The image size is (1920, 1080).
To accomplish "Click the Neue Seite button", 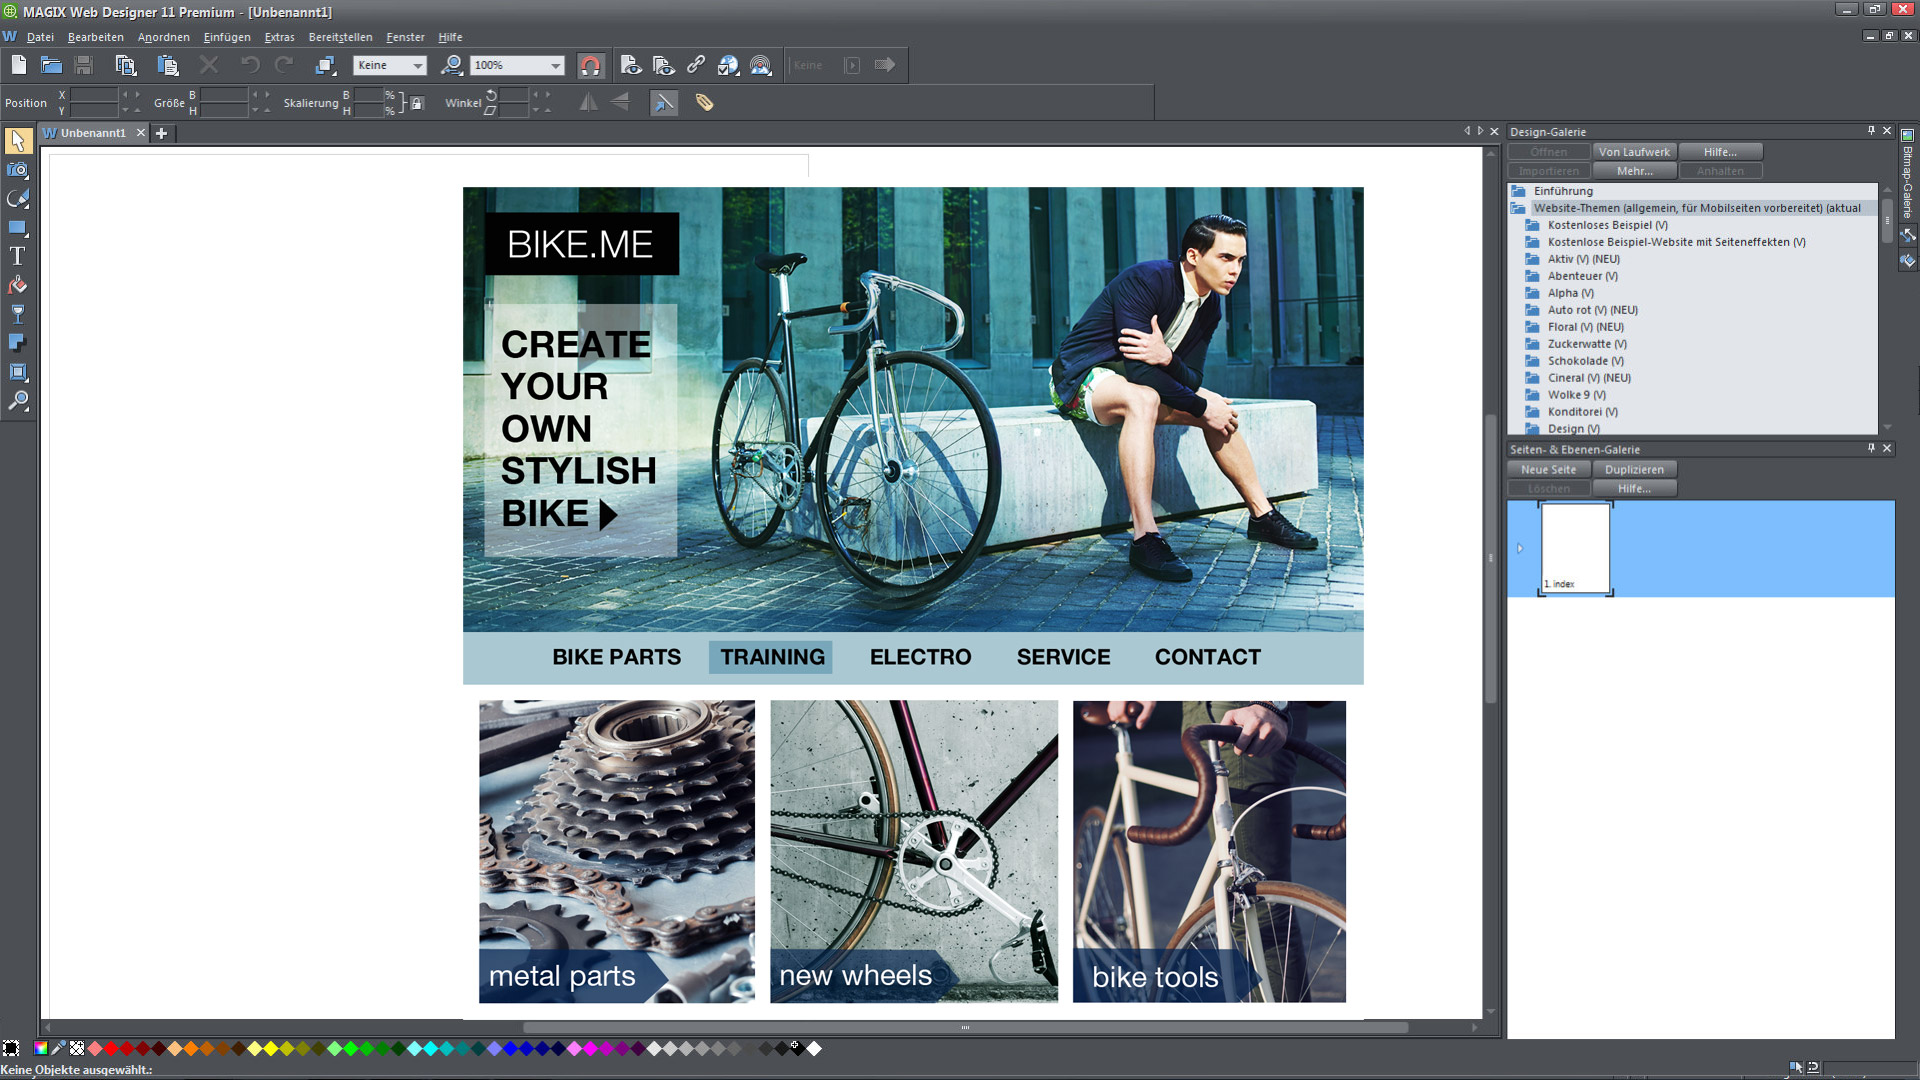I will tap(1547, 469).
